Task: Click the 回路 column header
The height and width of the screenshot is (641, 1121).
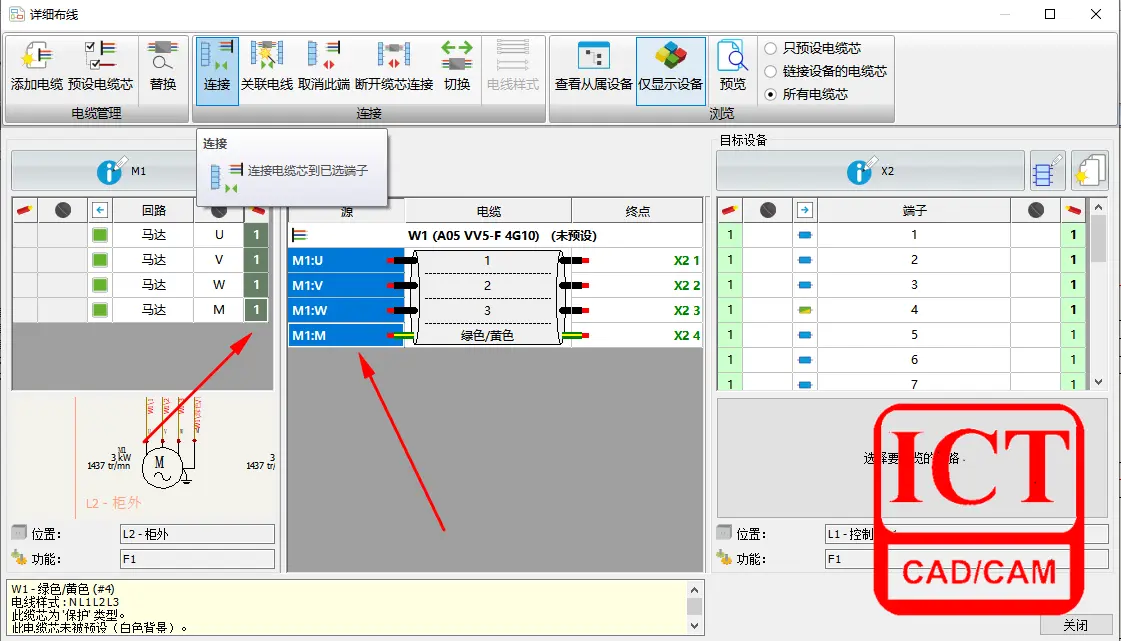Action: pyautogui.click(x=154, y=210)
